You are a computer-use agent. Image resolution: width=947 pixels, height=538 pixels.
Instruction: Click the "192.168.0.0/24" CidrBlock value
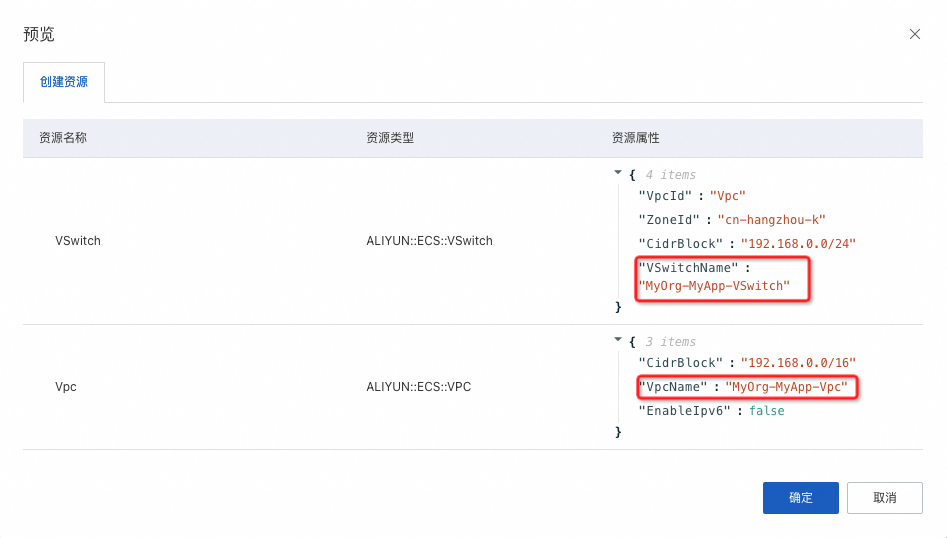[798, 244]
